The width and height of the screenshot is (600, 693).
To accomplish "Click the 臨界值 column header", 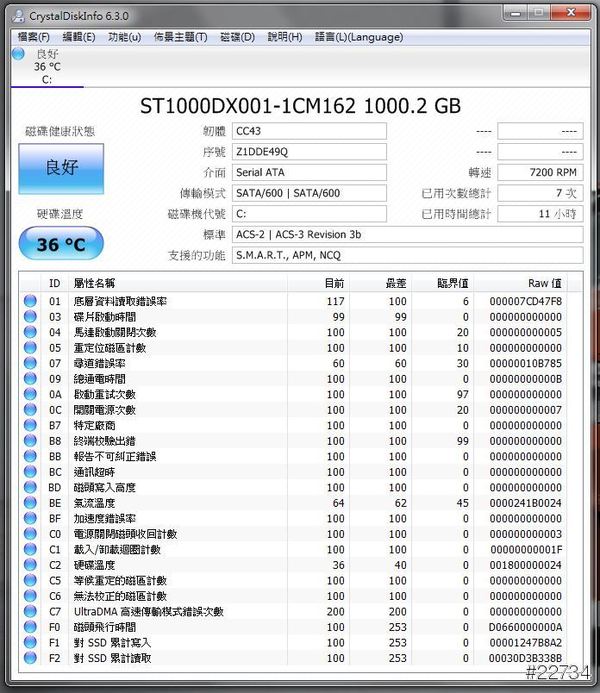I will click(x=443, y=283).
